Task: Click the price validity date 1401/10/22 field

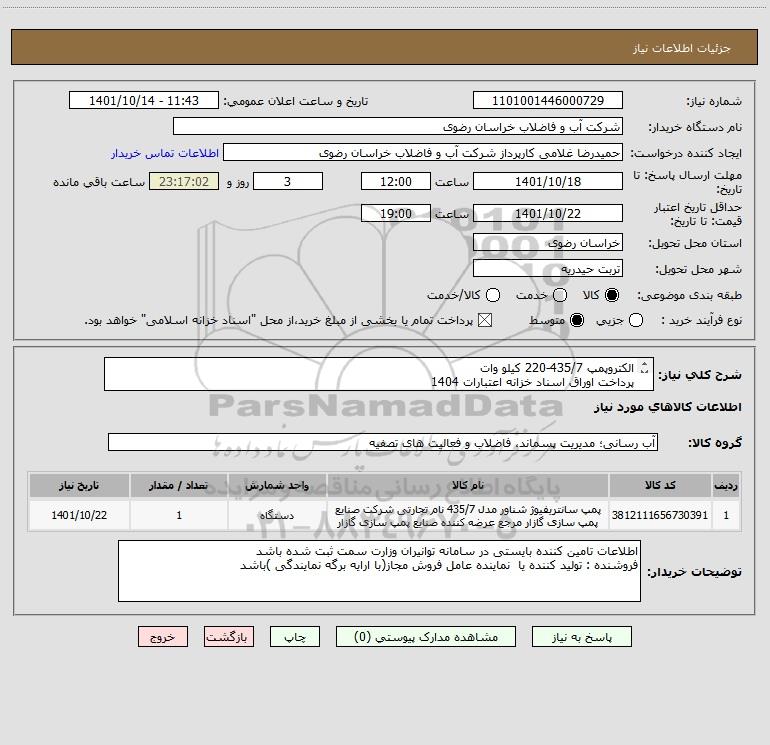Action: click(x=548, y=214)
